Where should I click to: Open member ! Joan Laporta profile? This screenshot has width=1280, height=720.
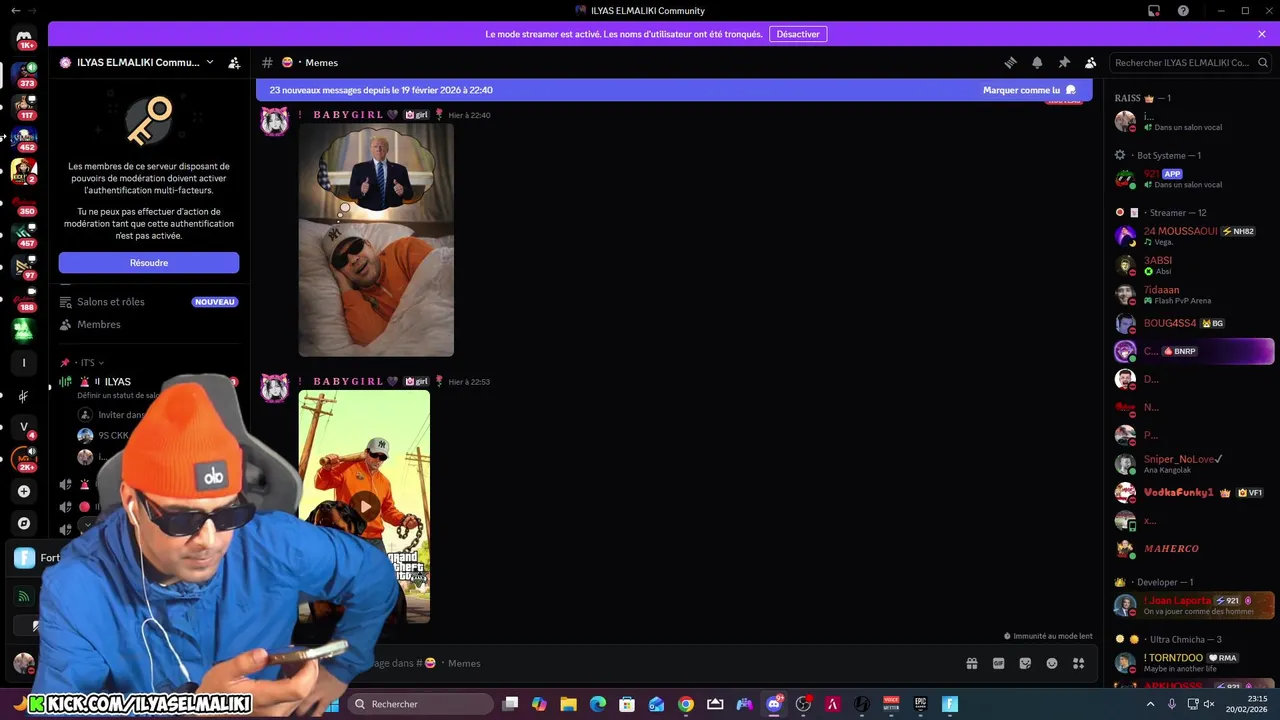coord(1194,605)
